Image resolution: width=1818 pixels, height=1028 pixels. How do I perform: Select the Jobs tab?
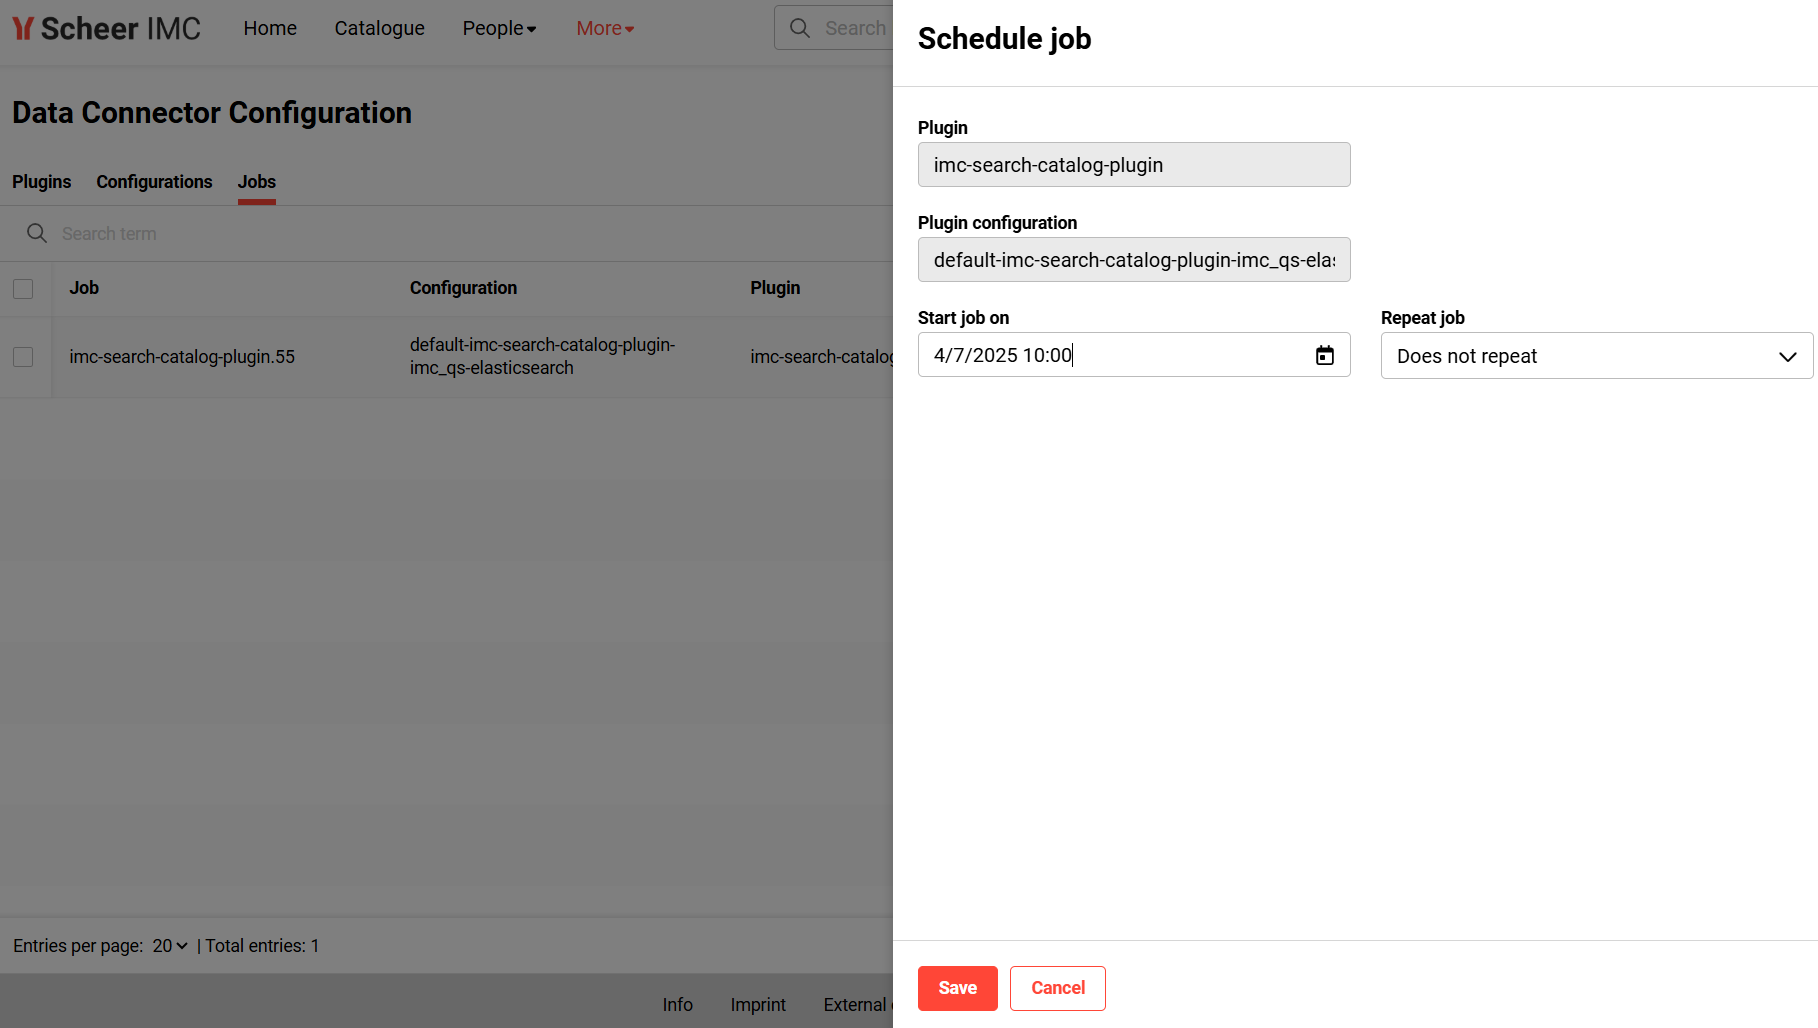(x=257, y=182)
